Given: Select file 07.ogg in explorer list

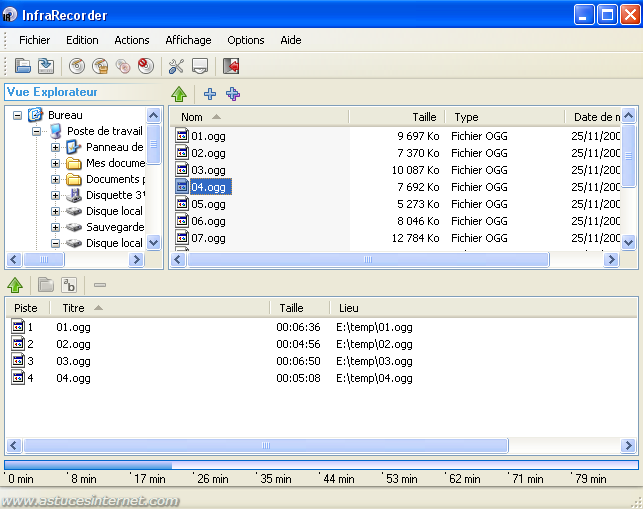Looking at the screenshot, I should point(208,238).
